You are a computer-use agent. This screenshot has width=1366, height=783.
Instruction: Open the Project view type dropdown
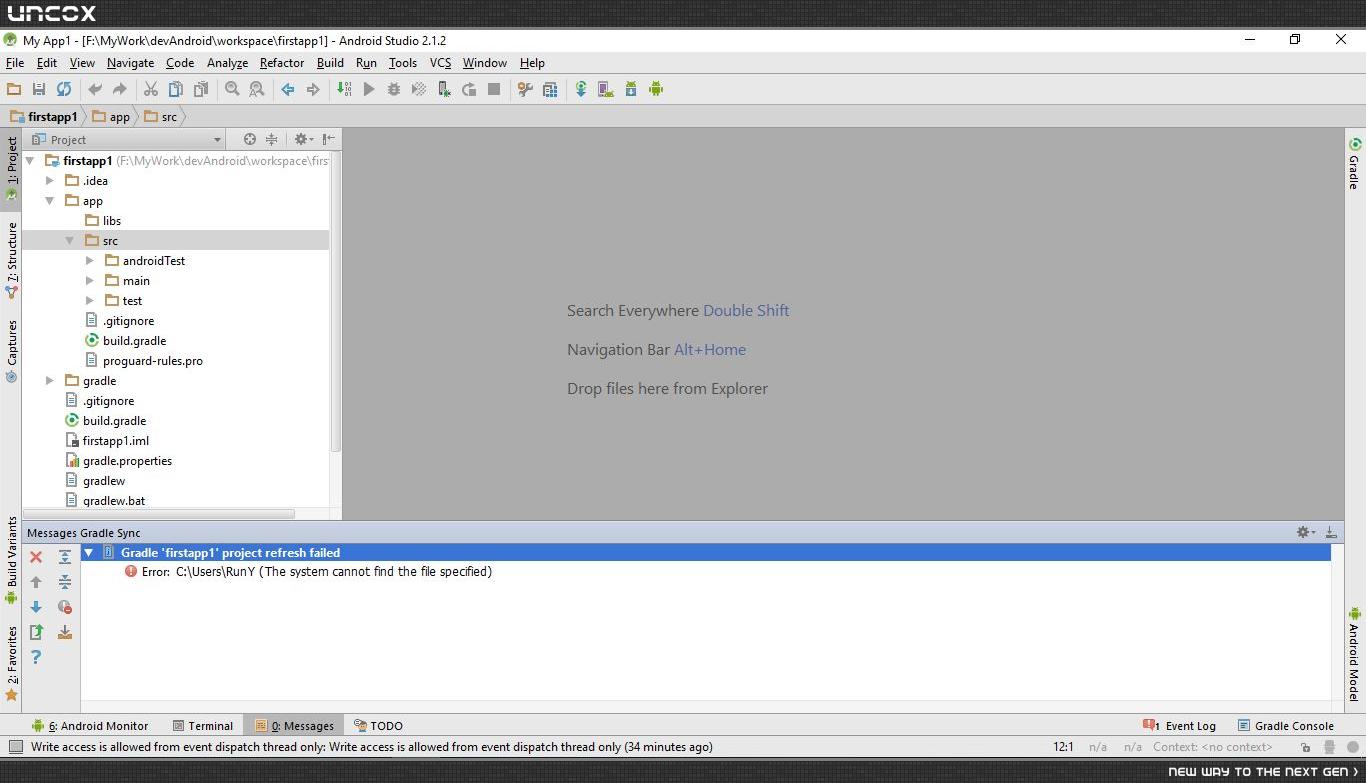click(127, 139)
